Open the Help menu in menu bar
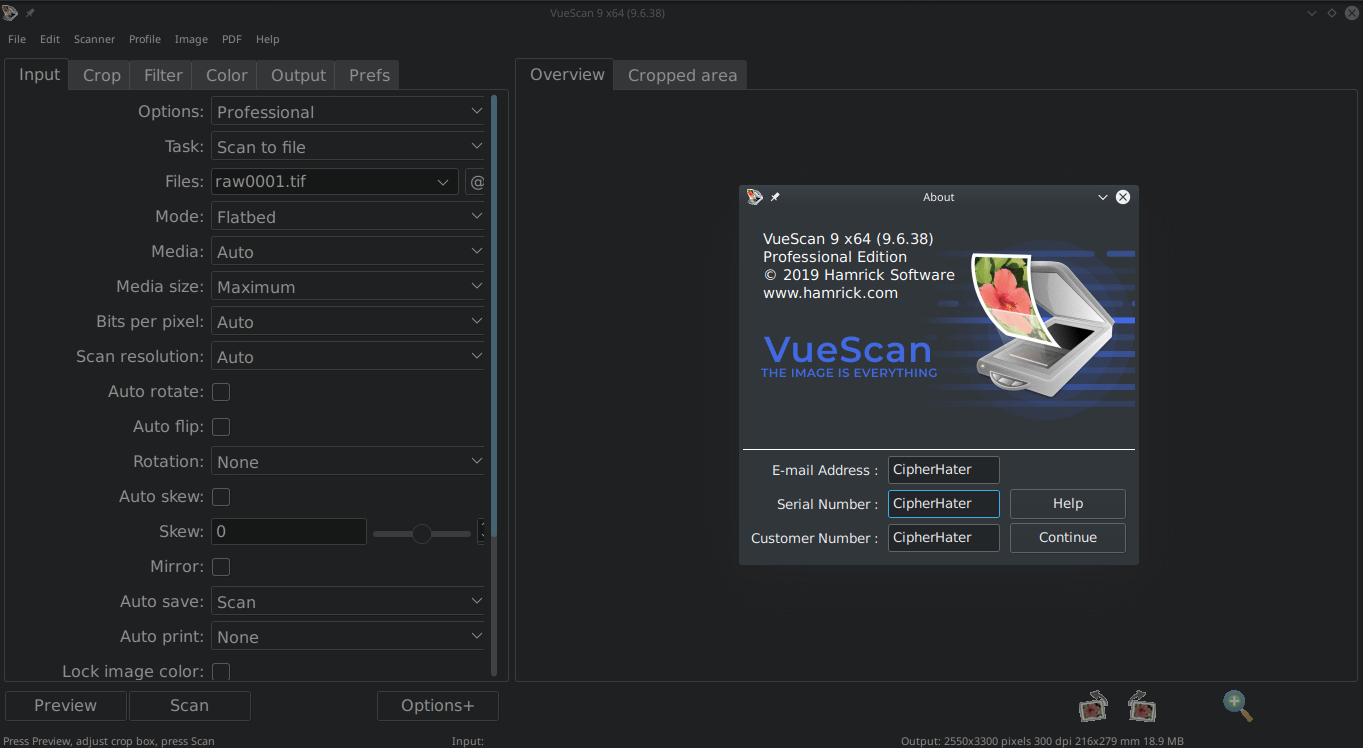This screenshot has width=1363, height=748. [267, 39]
